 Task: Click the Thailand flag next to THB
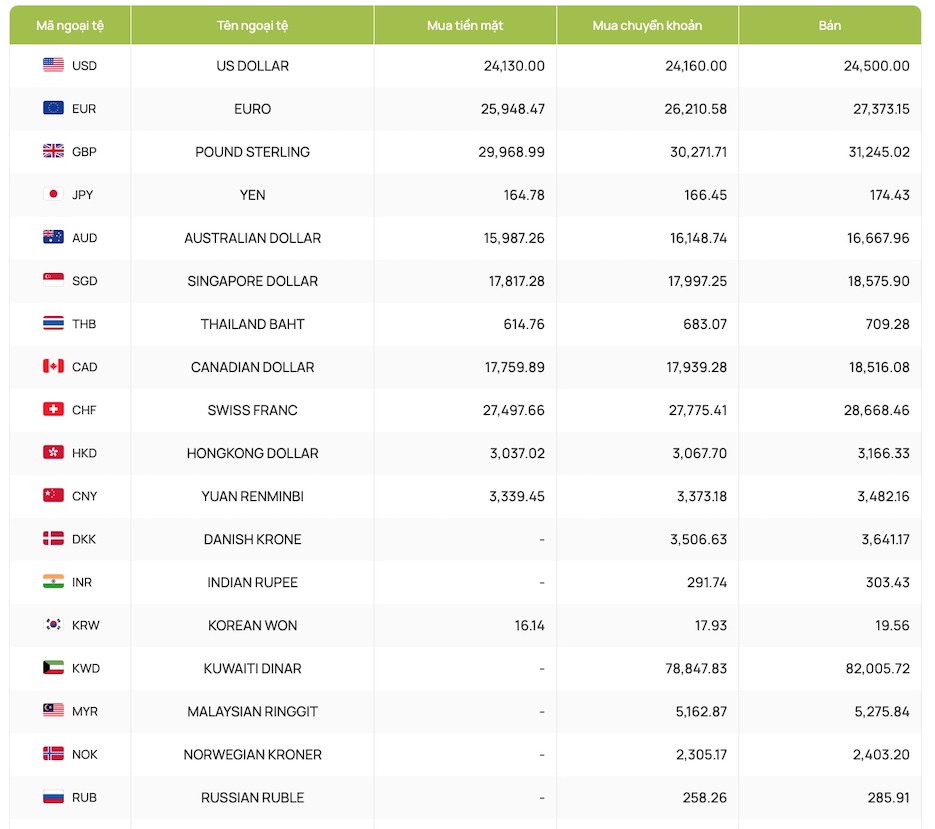53,323
